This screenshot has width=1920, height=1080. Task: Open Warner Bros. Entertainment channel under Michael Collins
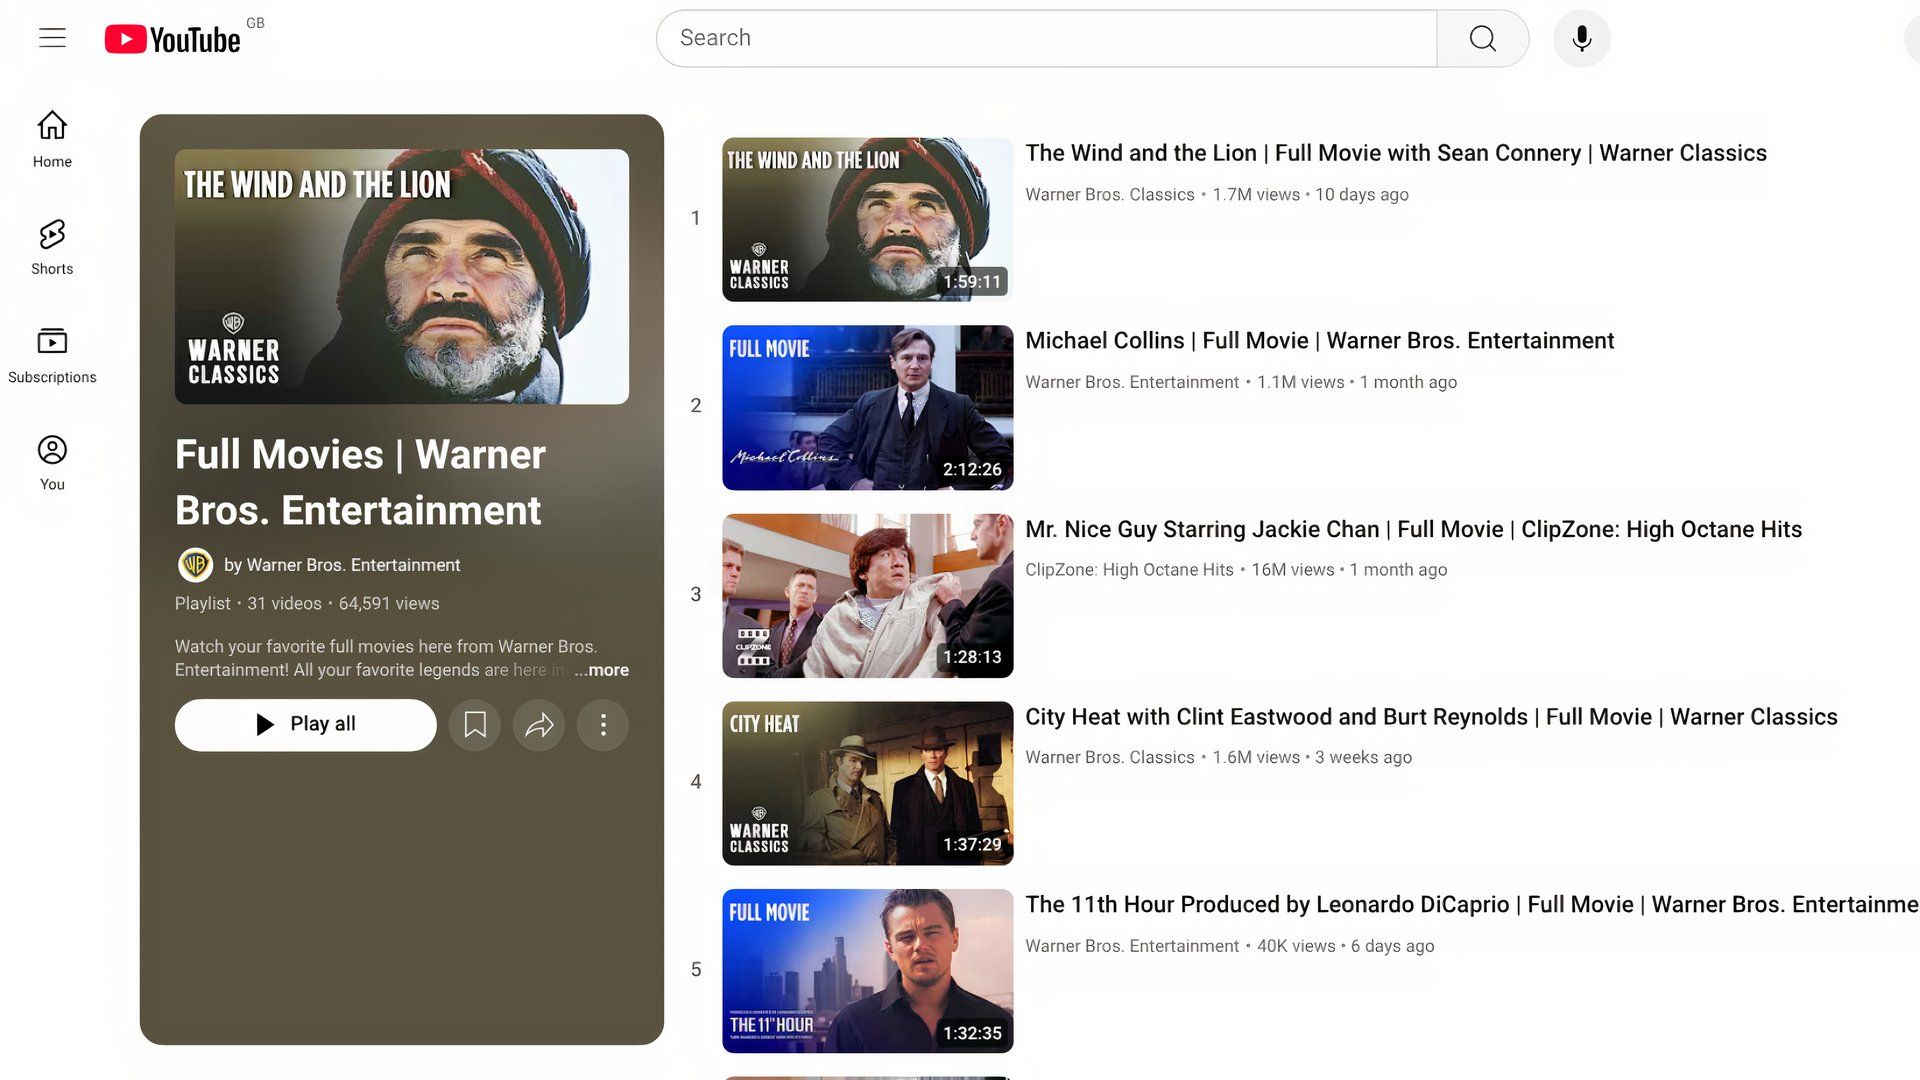(x=1131, y=382)
